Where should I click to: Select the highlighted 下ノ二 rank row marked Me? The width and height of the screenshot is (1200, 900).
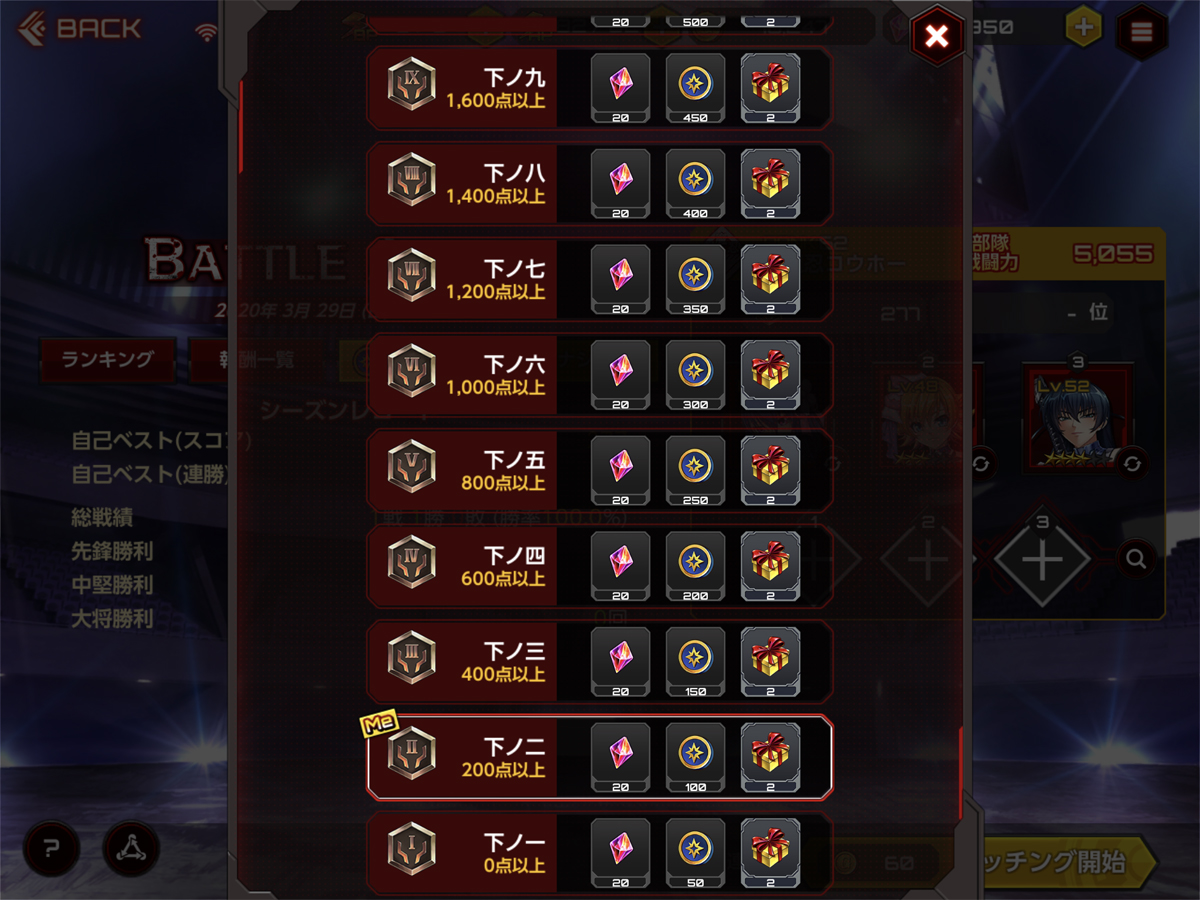click(x=599, y=757)
